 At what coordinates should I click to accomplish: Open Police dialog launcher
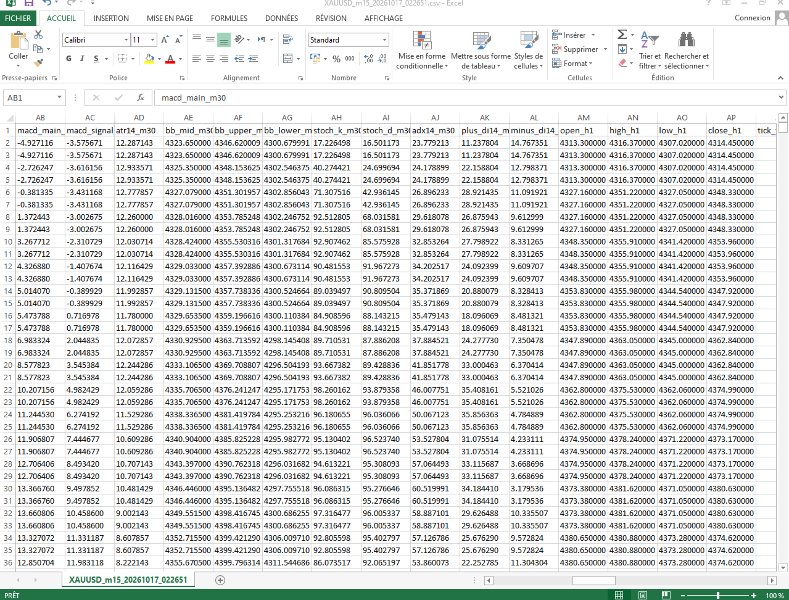[182, 78]
